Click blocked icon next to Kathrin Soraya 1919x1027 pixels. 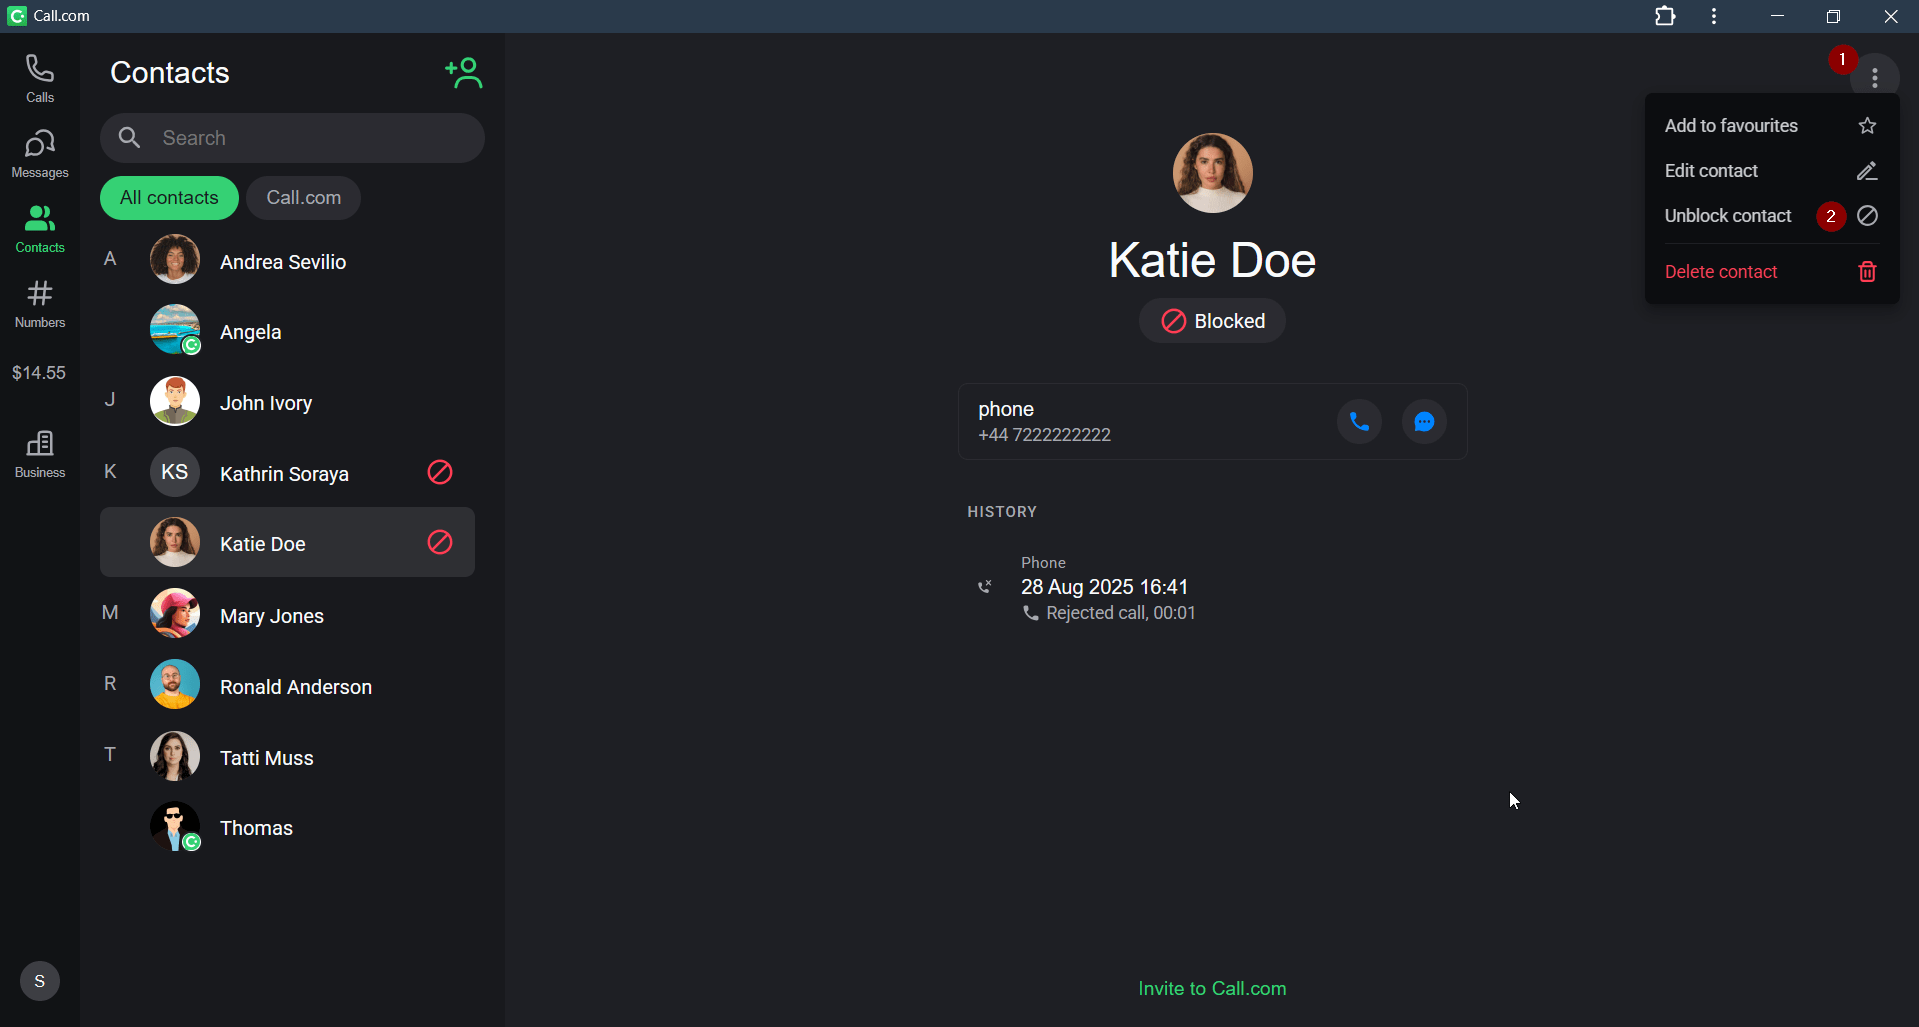pos(440,472)
